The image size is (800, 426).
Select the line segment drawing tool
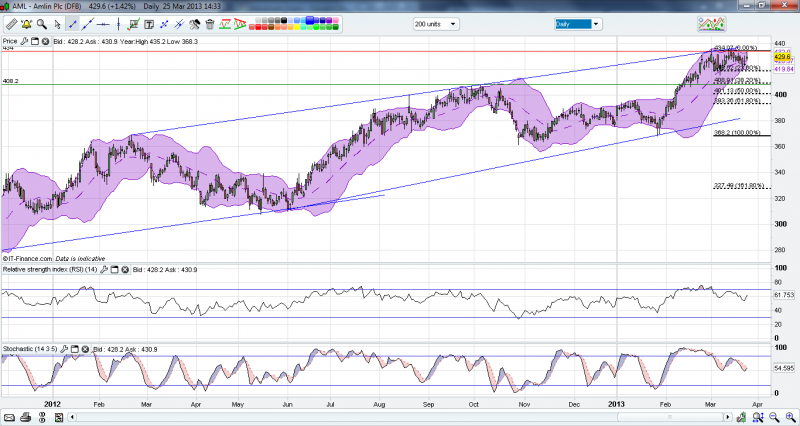[72, 24]
